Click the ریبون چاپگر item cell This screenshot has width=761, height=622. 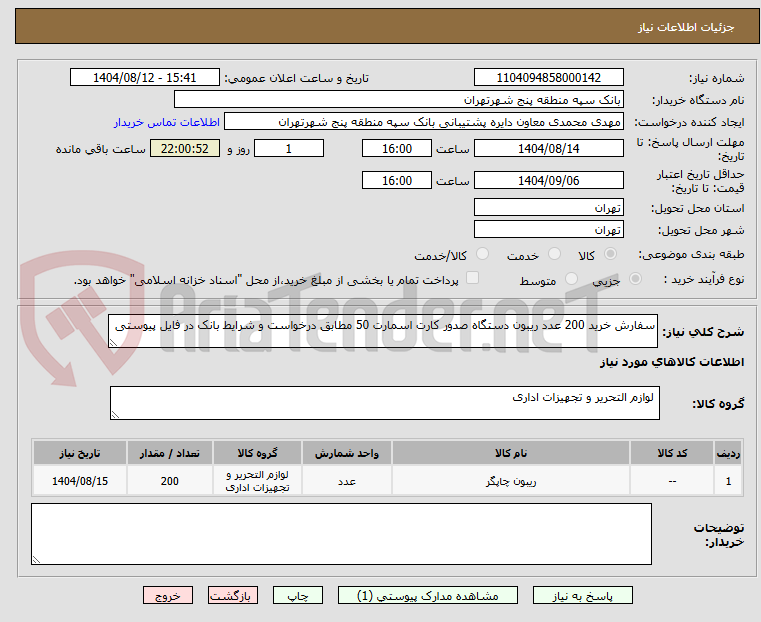[x=511, y=481]
